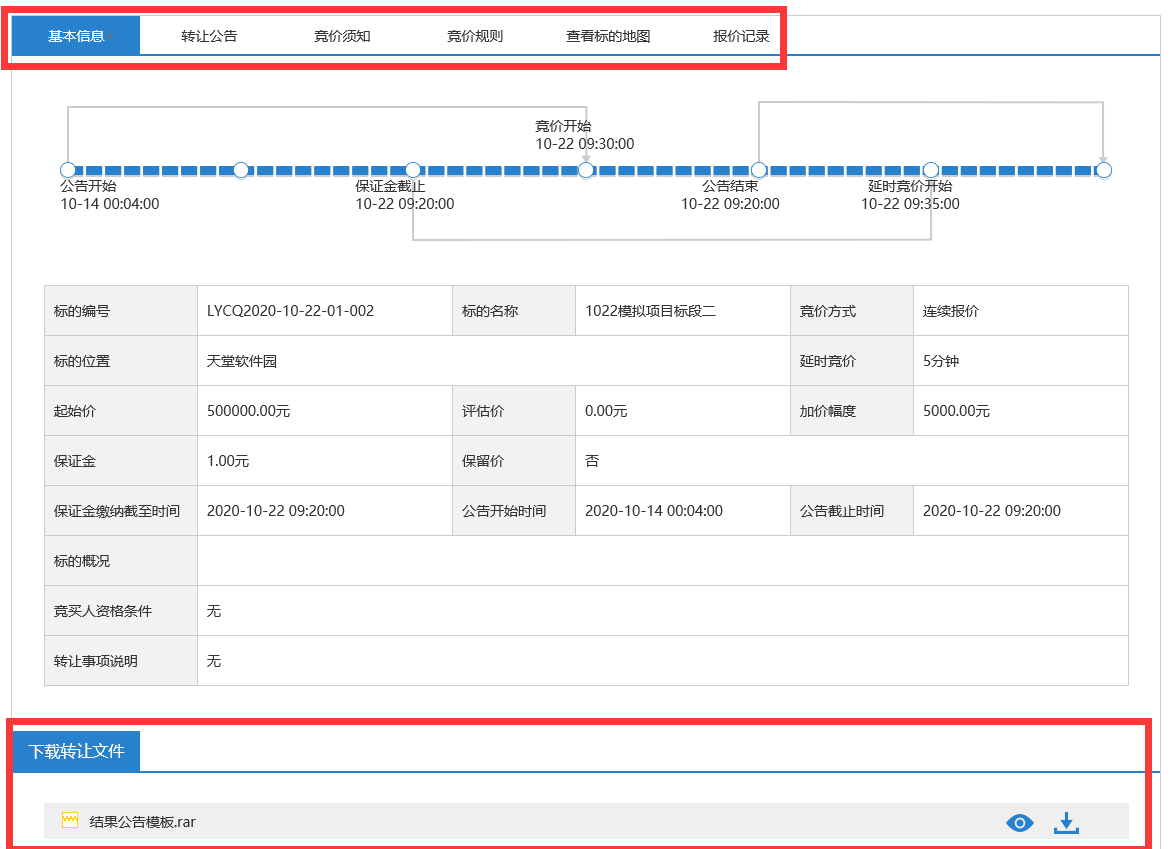Open the 转让公告 tab
The image size is (1171, 849).
[x=209, y=37]
